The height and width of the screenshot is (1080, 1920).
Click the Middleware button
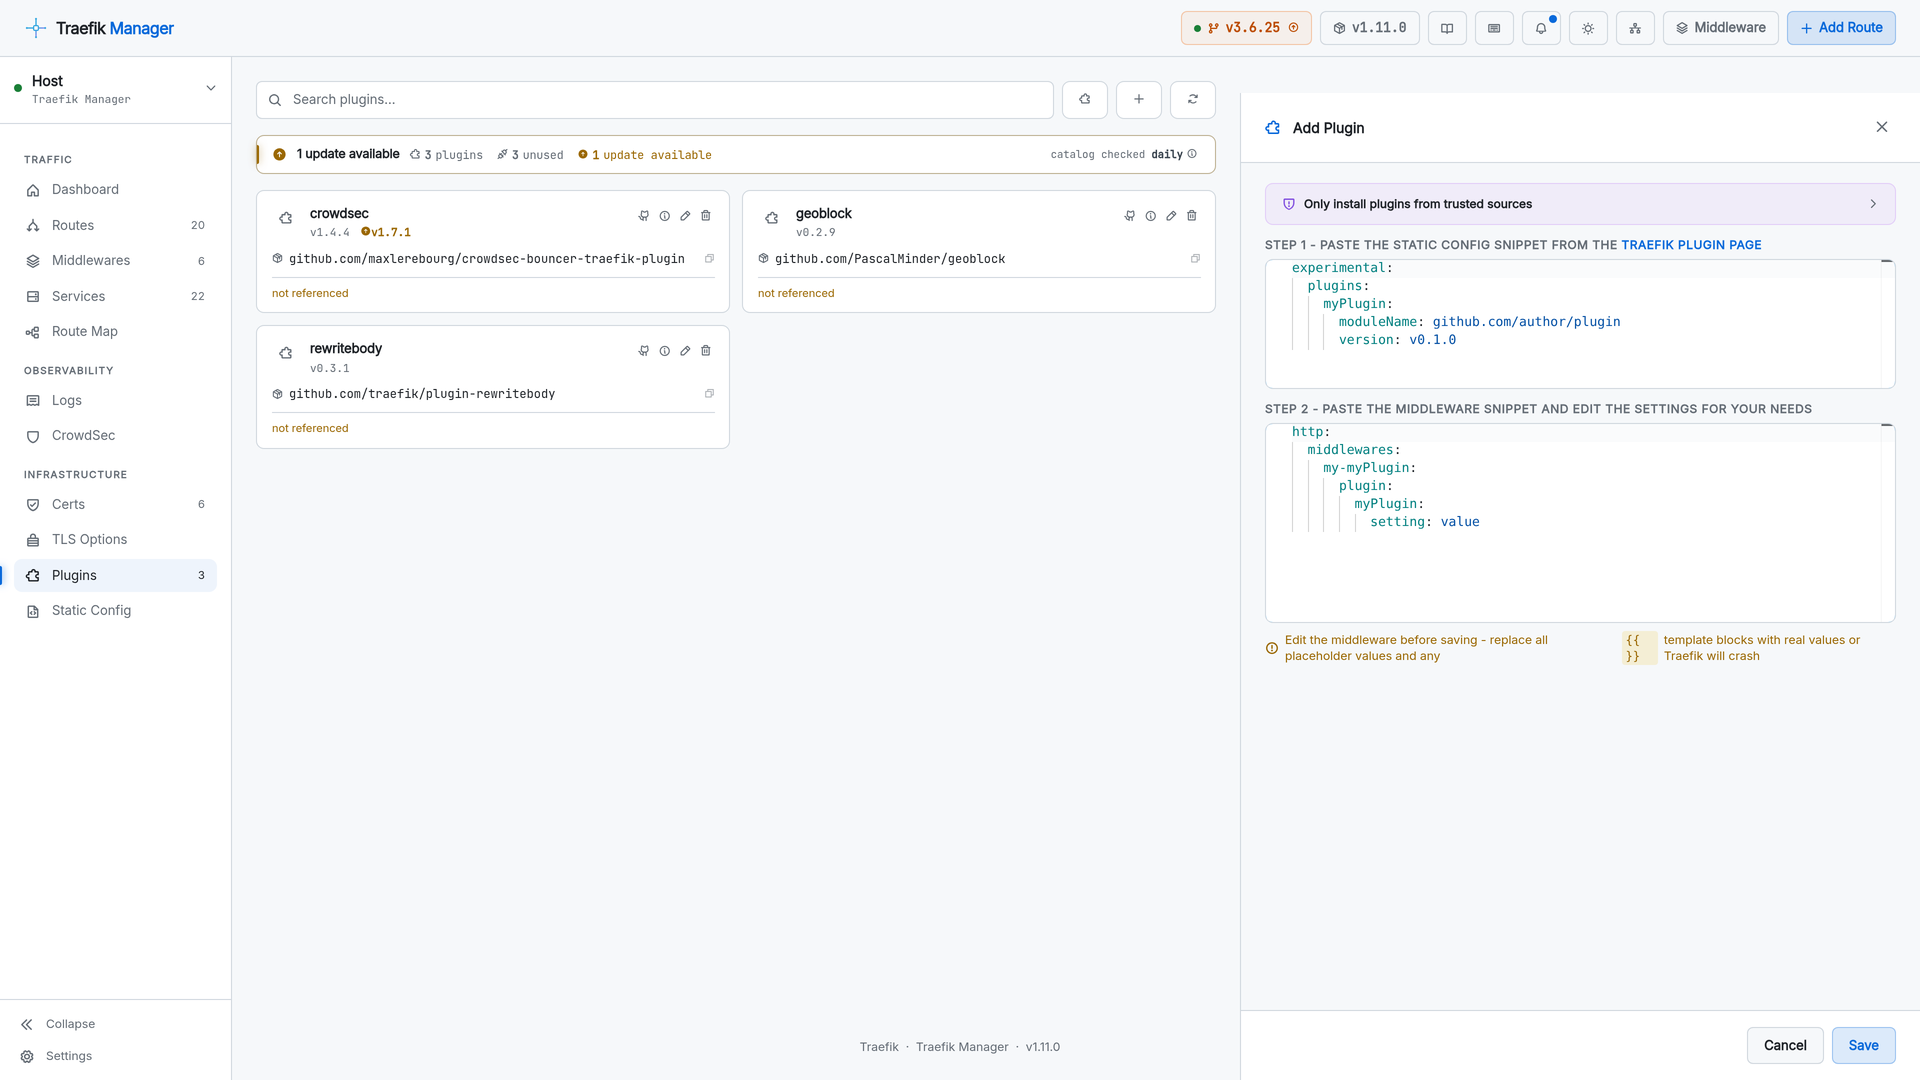(1720, 28)
